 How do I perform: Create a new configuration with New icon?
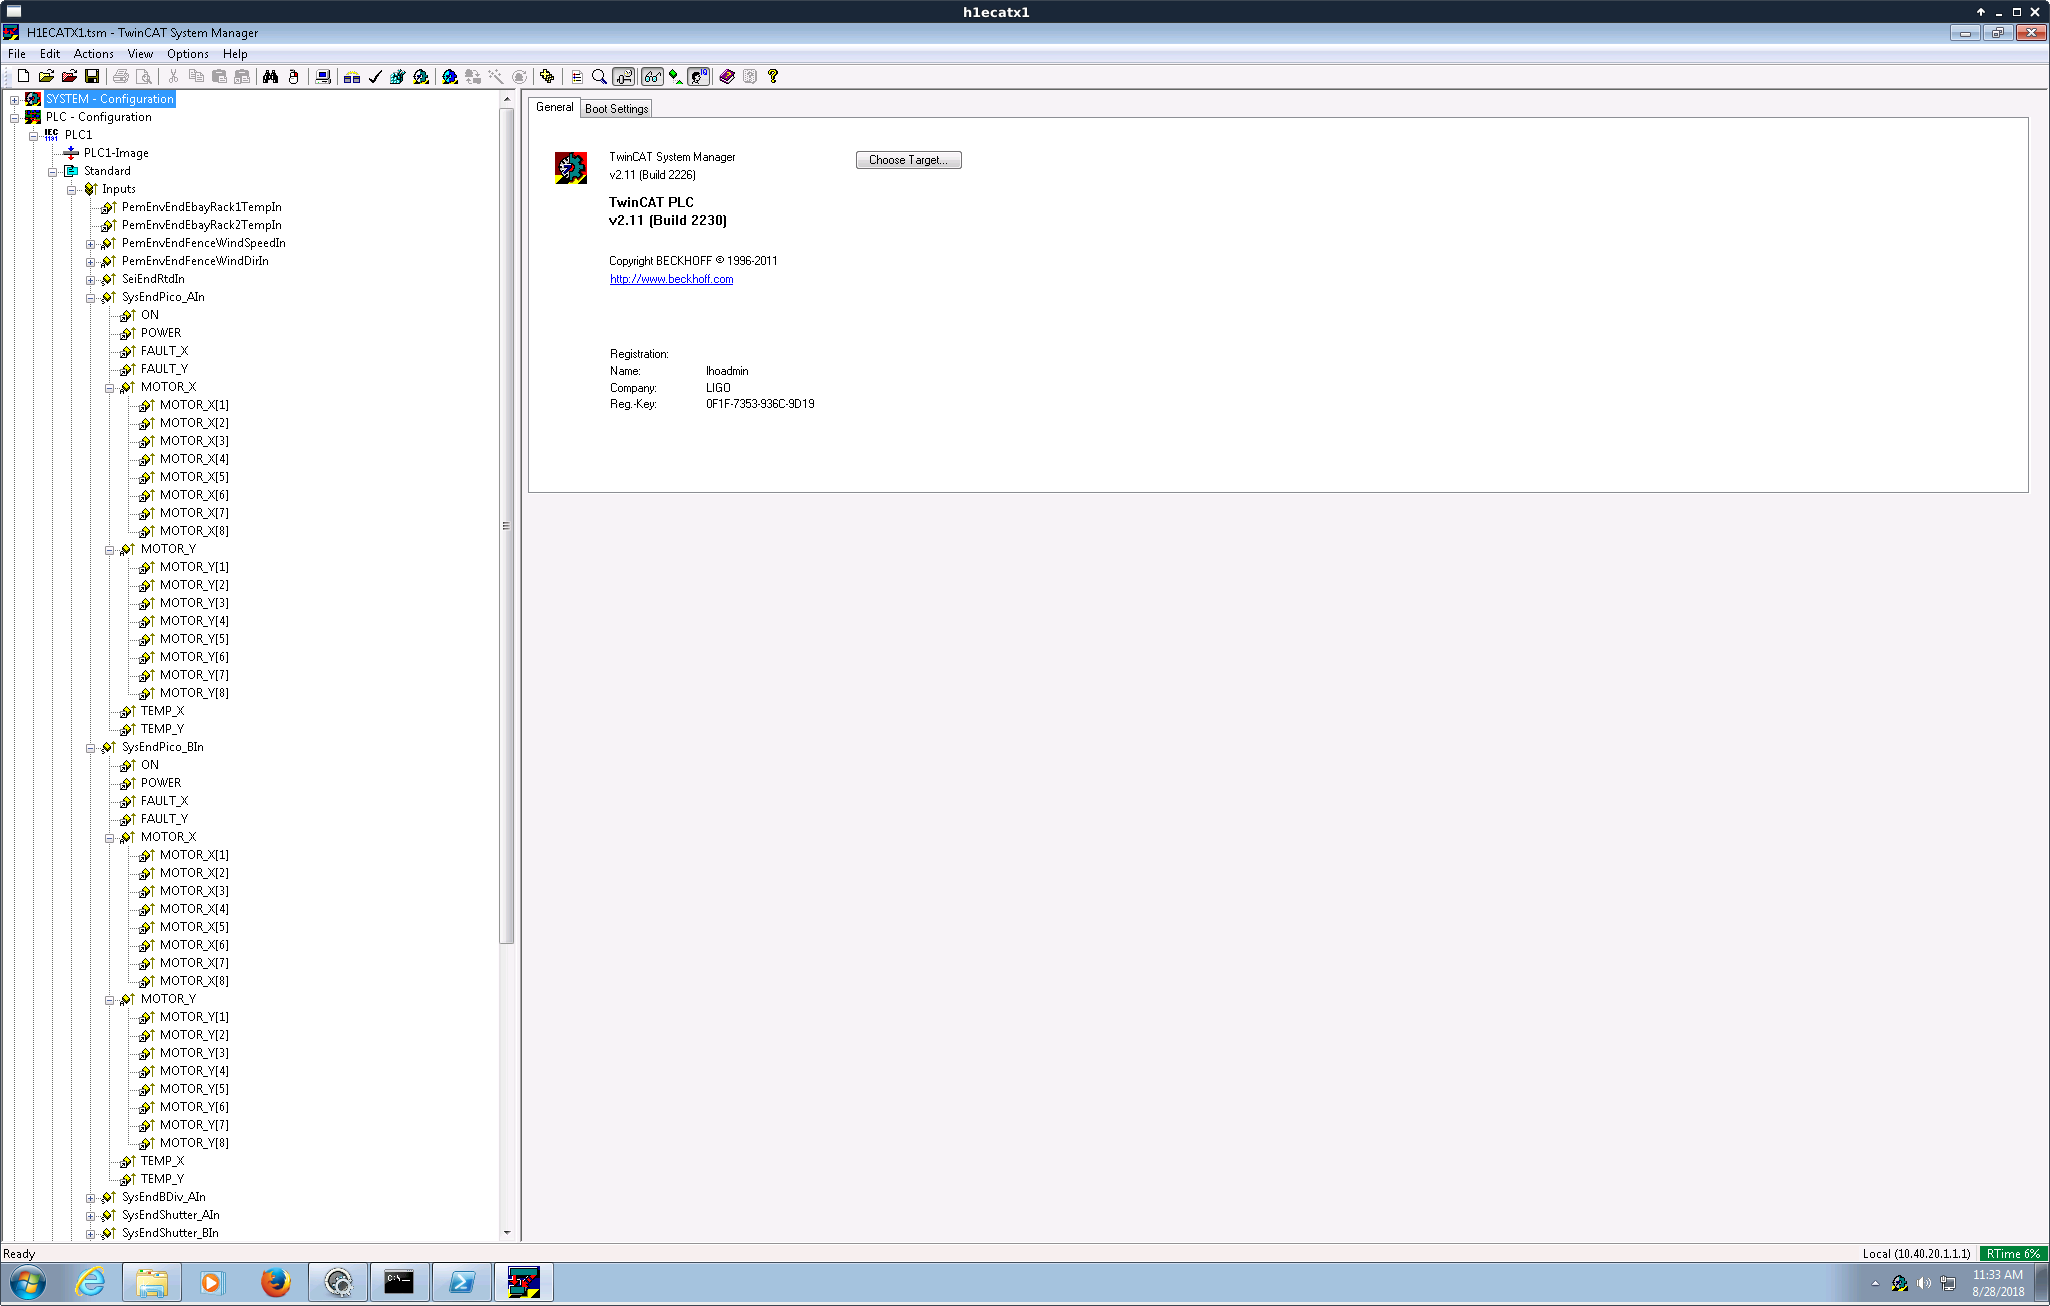[23, 76]
